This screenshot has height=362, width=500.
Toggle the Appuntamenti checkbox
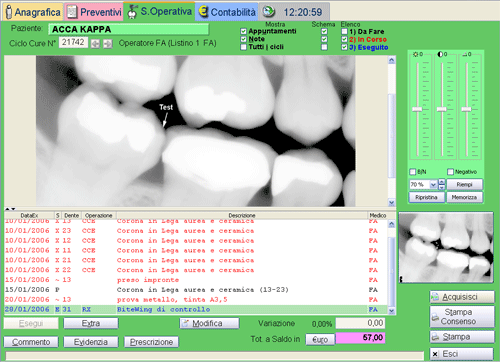pyautogui.click(x=244, y=31)
